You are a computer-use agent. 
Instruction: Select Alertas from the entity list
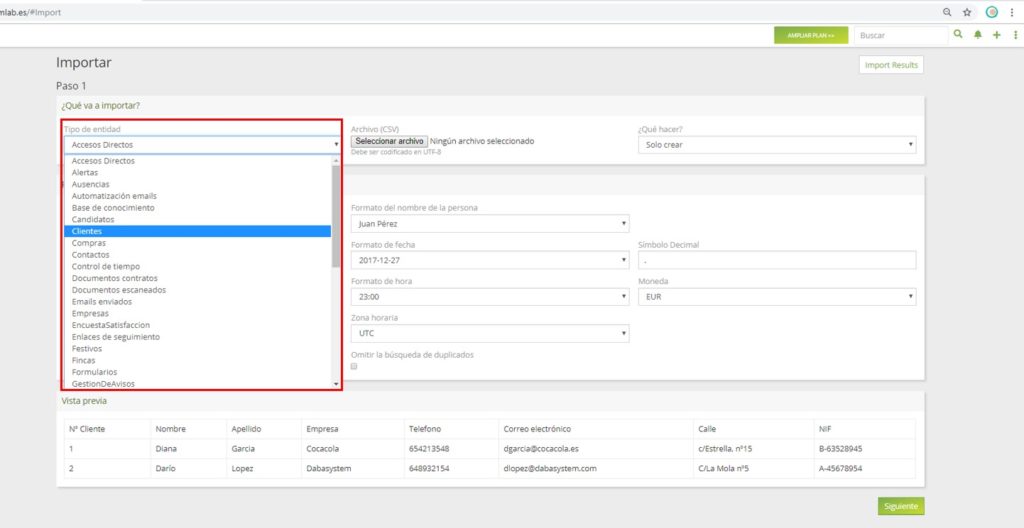[198, 173]
